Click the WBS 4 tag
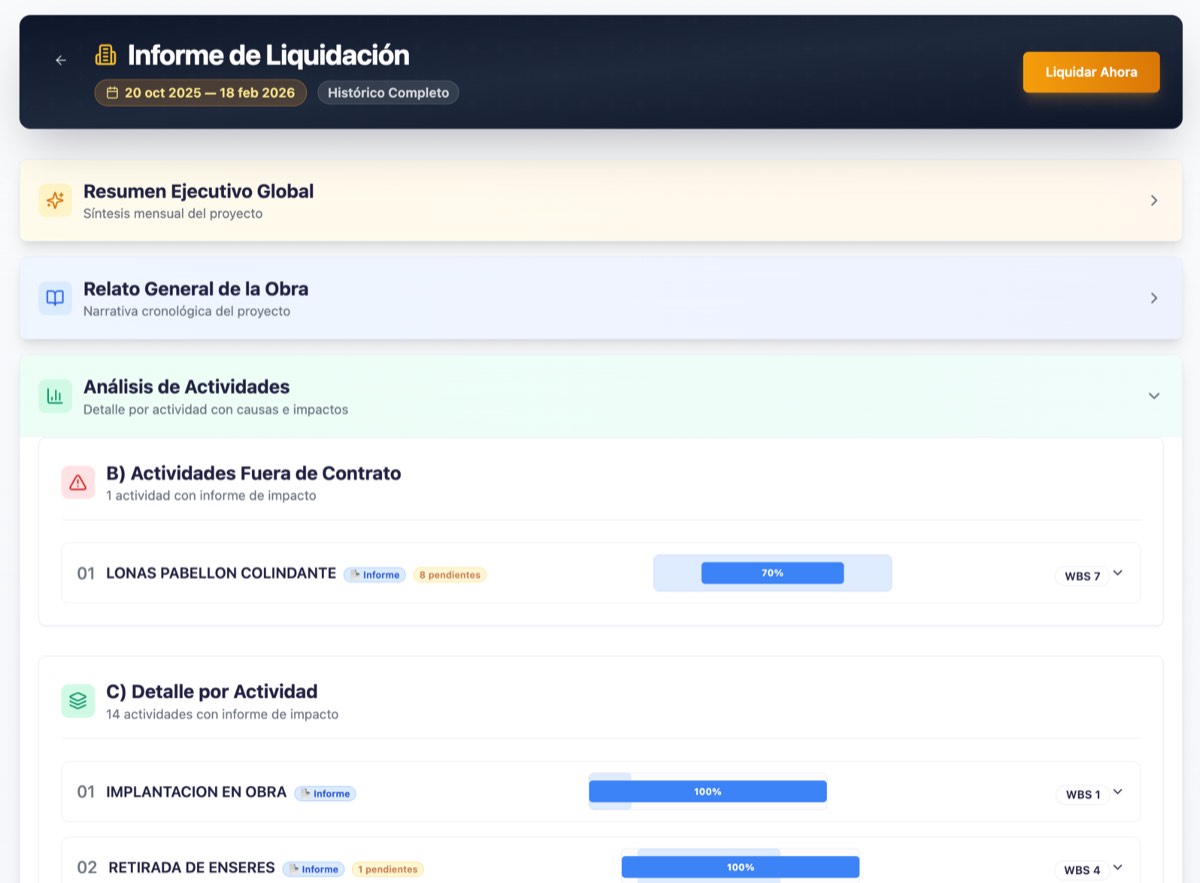 [1082, 870]
